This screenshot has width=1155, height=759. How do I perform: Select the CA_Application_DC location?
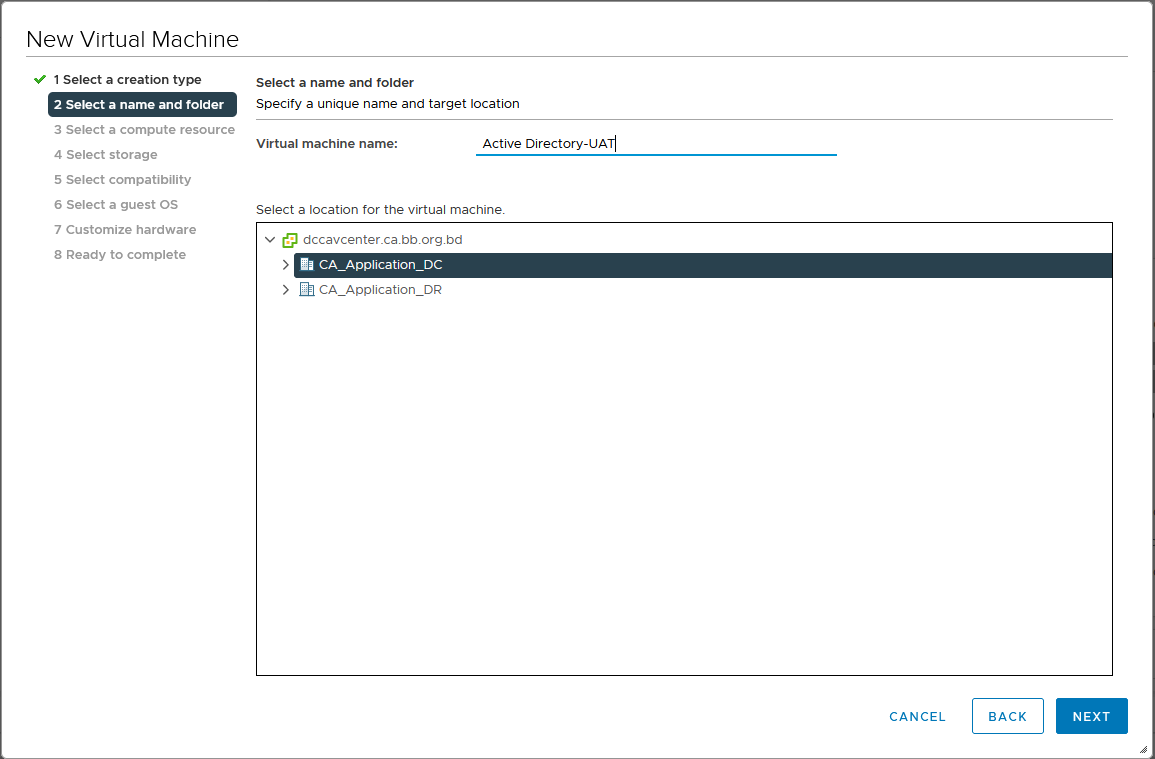(703, 265)
